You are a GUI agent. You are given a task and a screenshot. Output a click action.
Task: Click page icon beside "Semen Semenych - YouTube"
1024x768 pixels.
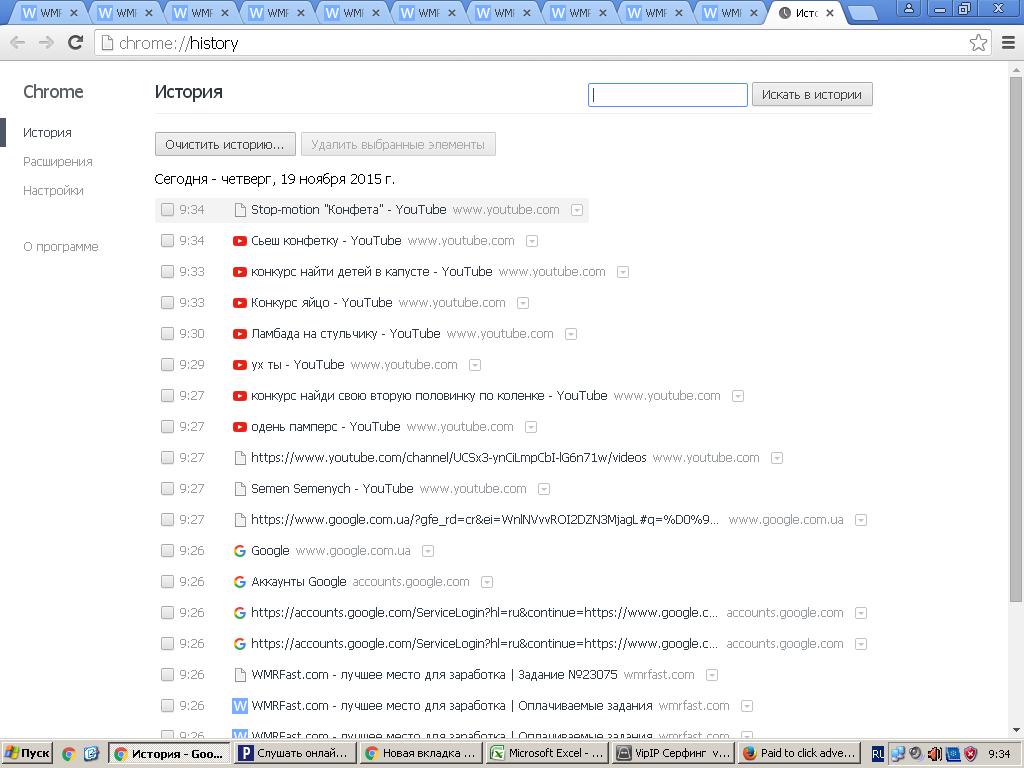pyautogui.click(x=240, y=488)
